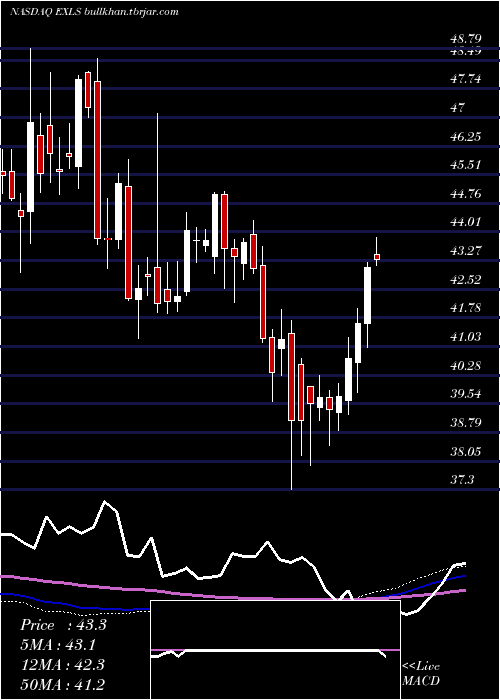The width and height of the screenshot is (500, 700).
Task: Click the 5MA : 43.1 readout
Action: coord(58,645)
